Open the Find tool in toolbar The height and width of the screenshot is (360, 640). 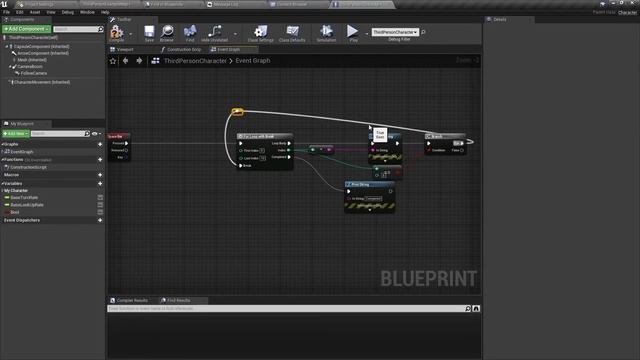[x=190, y=33]
